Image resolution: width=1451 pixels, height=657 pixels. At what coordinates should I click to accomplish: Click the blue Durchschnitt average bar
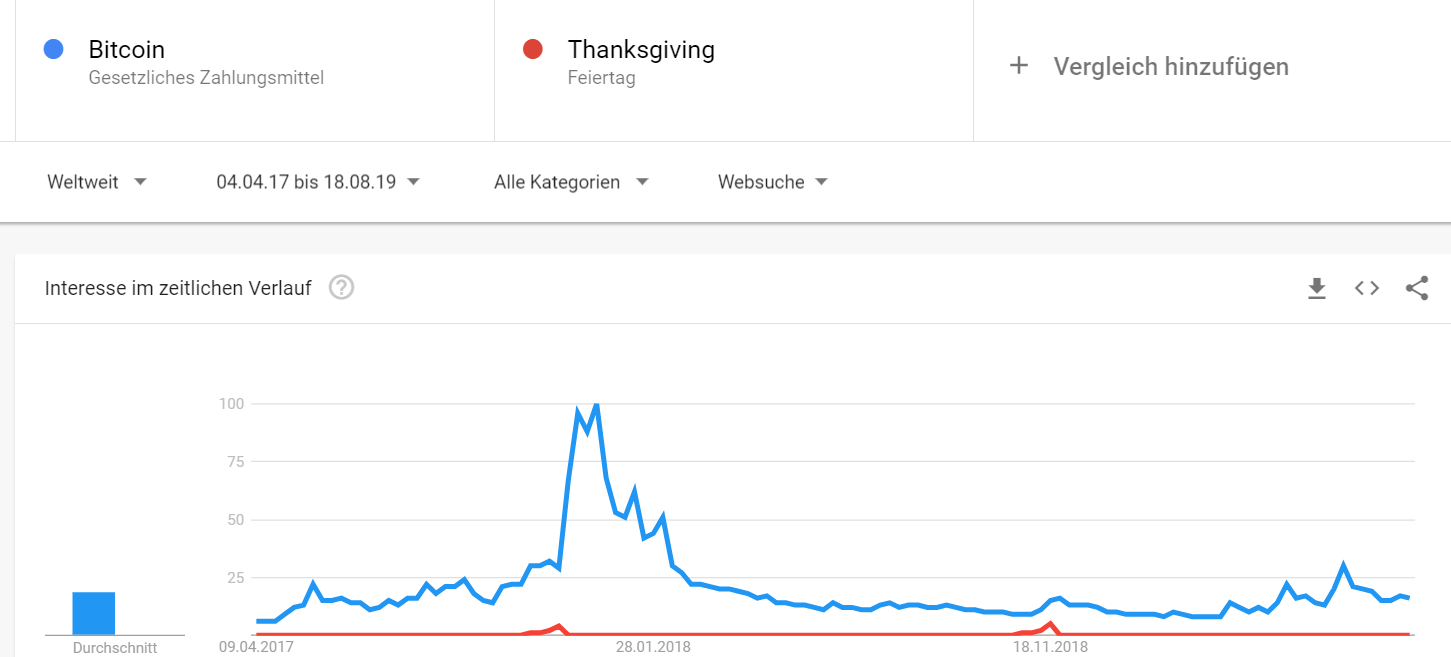pos(94,613)
